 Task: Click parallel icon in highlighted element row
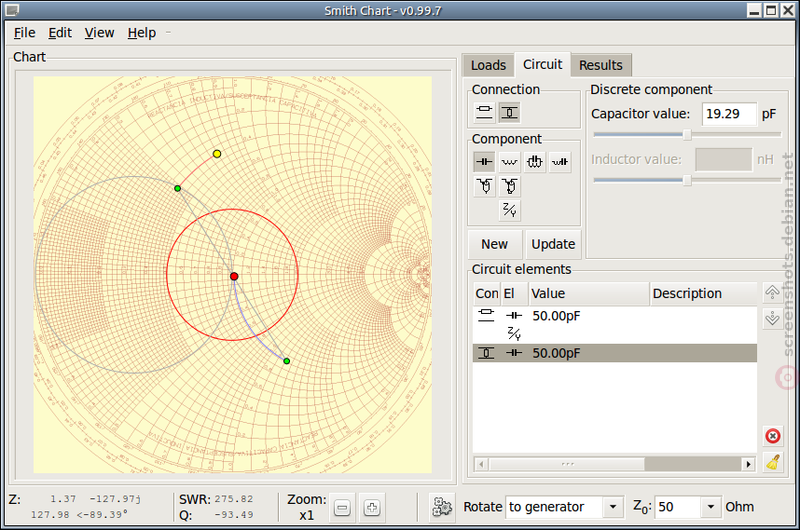[486, 353]
